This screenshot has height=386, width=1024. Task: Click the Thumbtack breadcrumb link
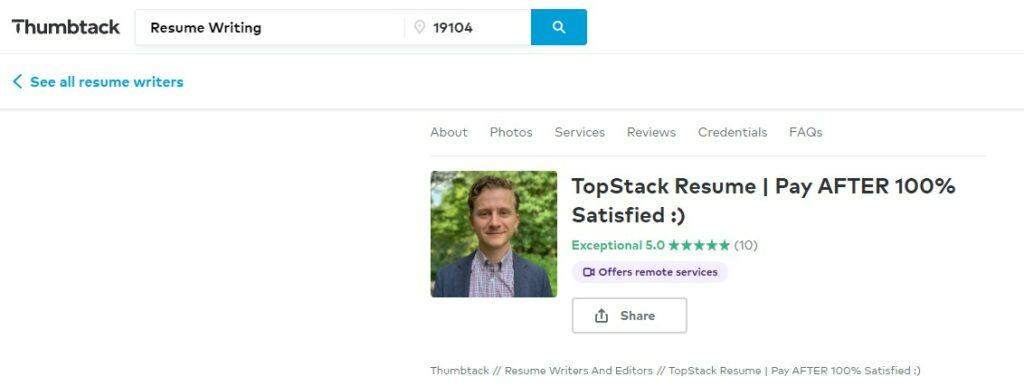[x=459, y=370]
